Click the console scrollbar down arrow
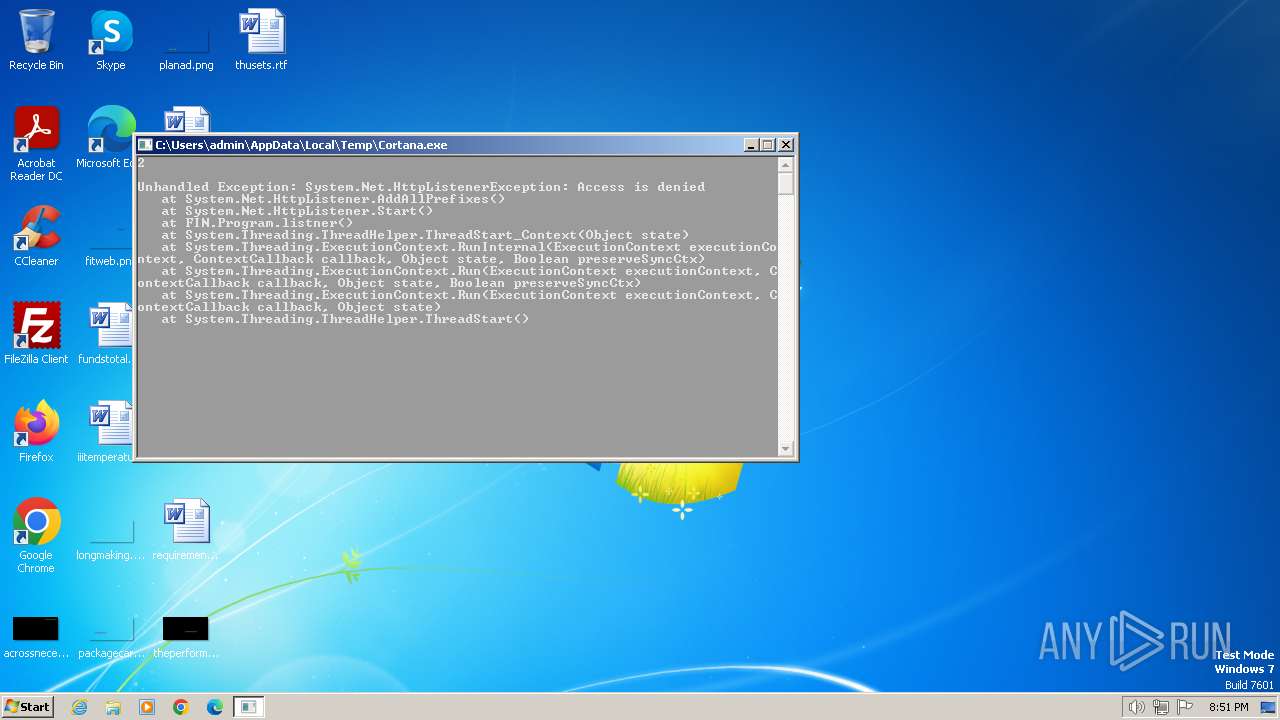The width and height of the screenshot is (1280, 720). tap(786, 448)
